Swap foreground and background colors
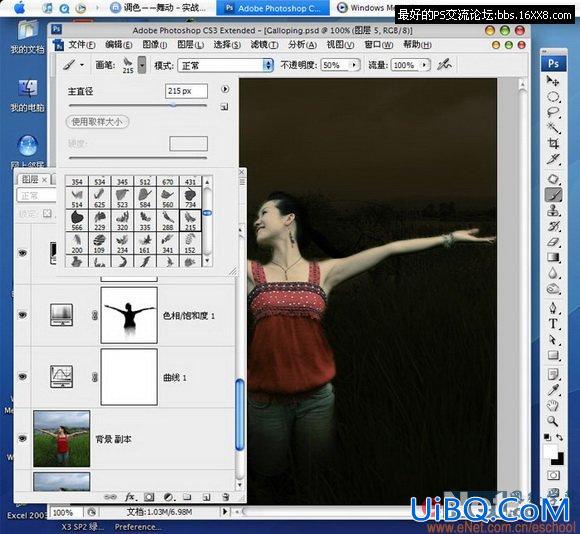The image size is (580, 534). tap(560, 437)
